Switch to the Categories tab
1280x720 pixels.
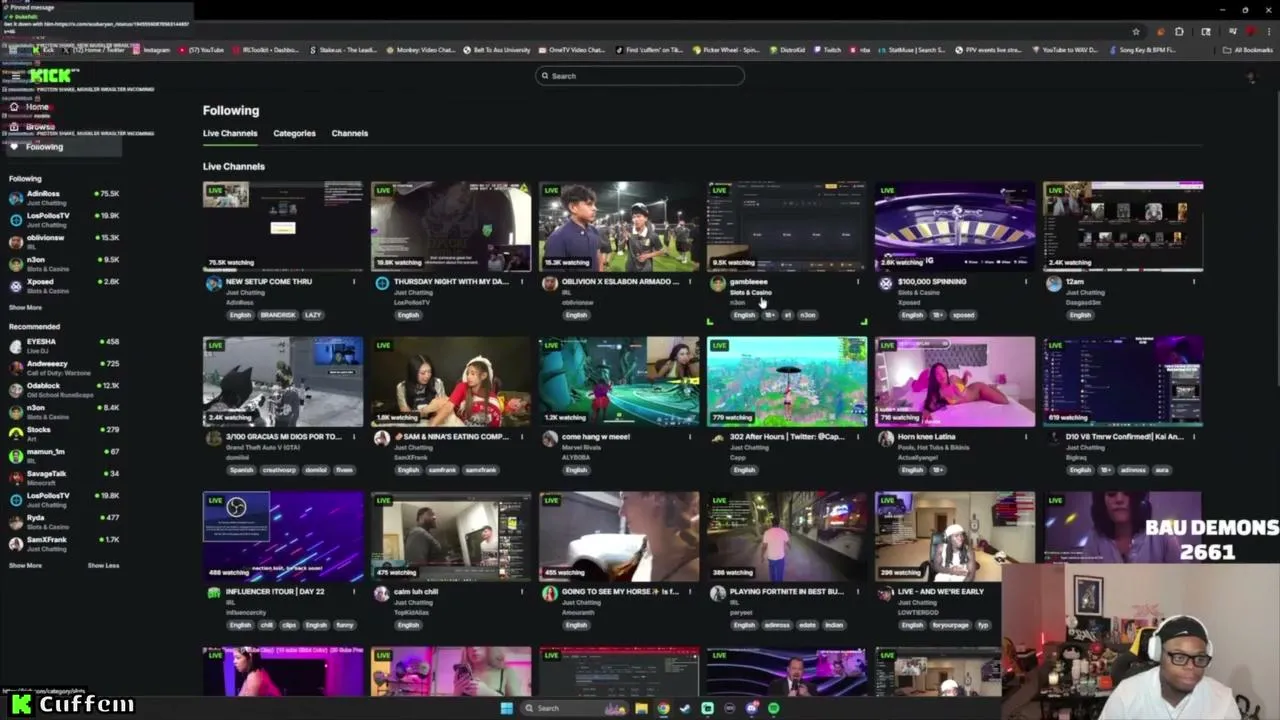click(x=294, y=133)
